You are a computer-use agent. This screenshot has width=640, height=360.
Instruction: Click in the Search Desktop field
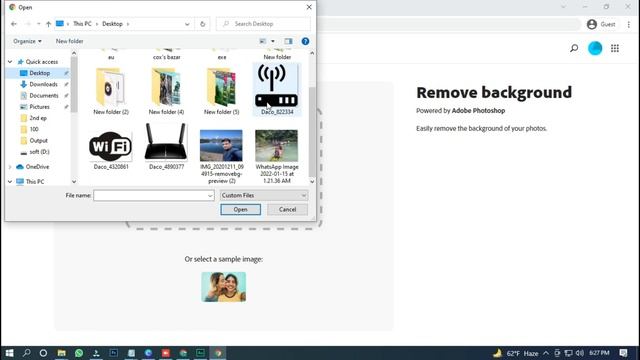click(263, 24)
